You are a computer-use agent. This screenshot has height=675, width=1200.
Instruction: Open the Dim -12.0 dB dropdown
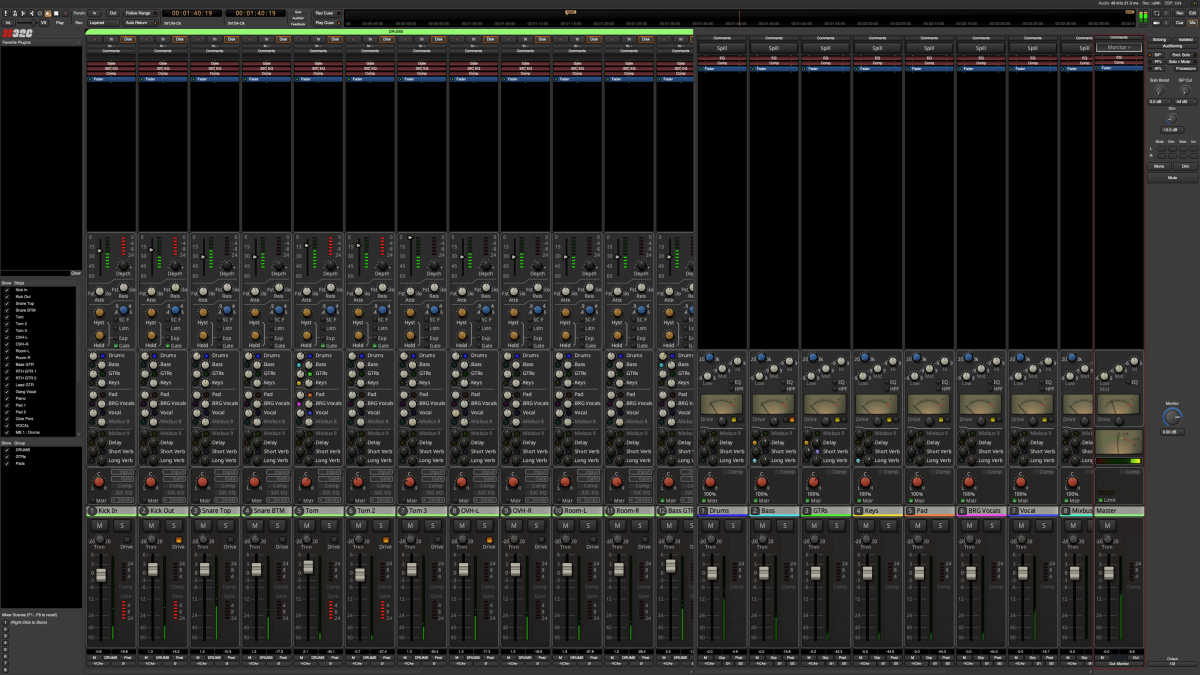click(1172, 130)
